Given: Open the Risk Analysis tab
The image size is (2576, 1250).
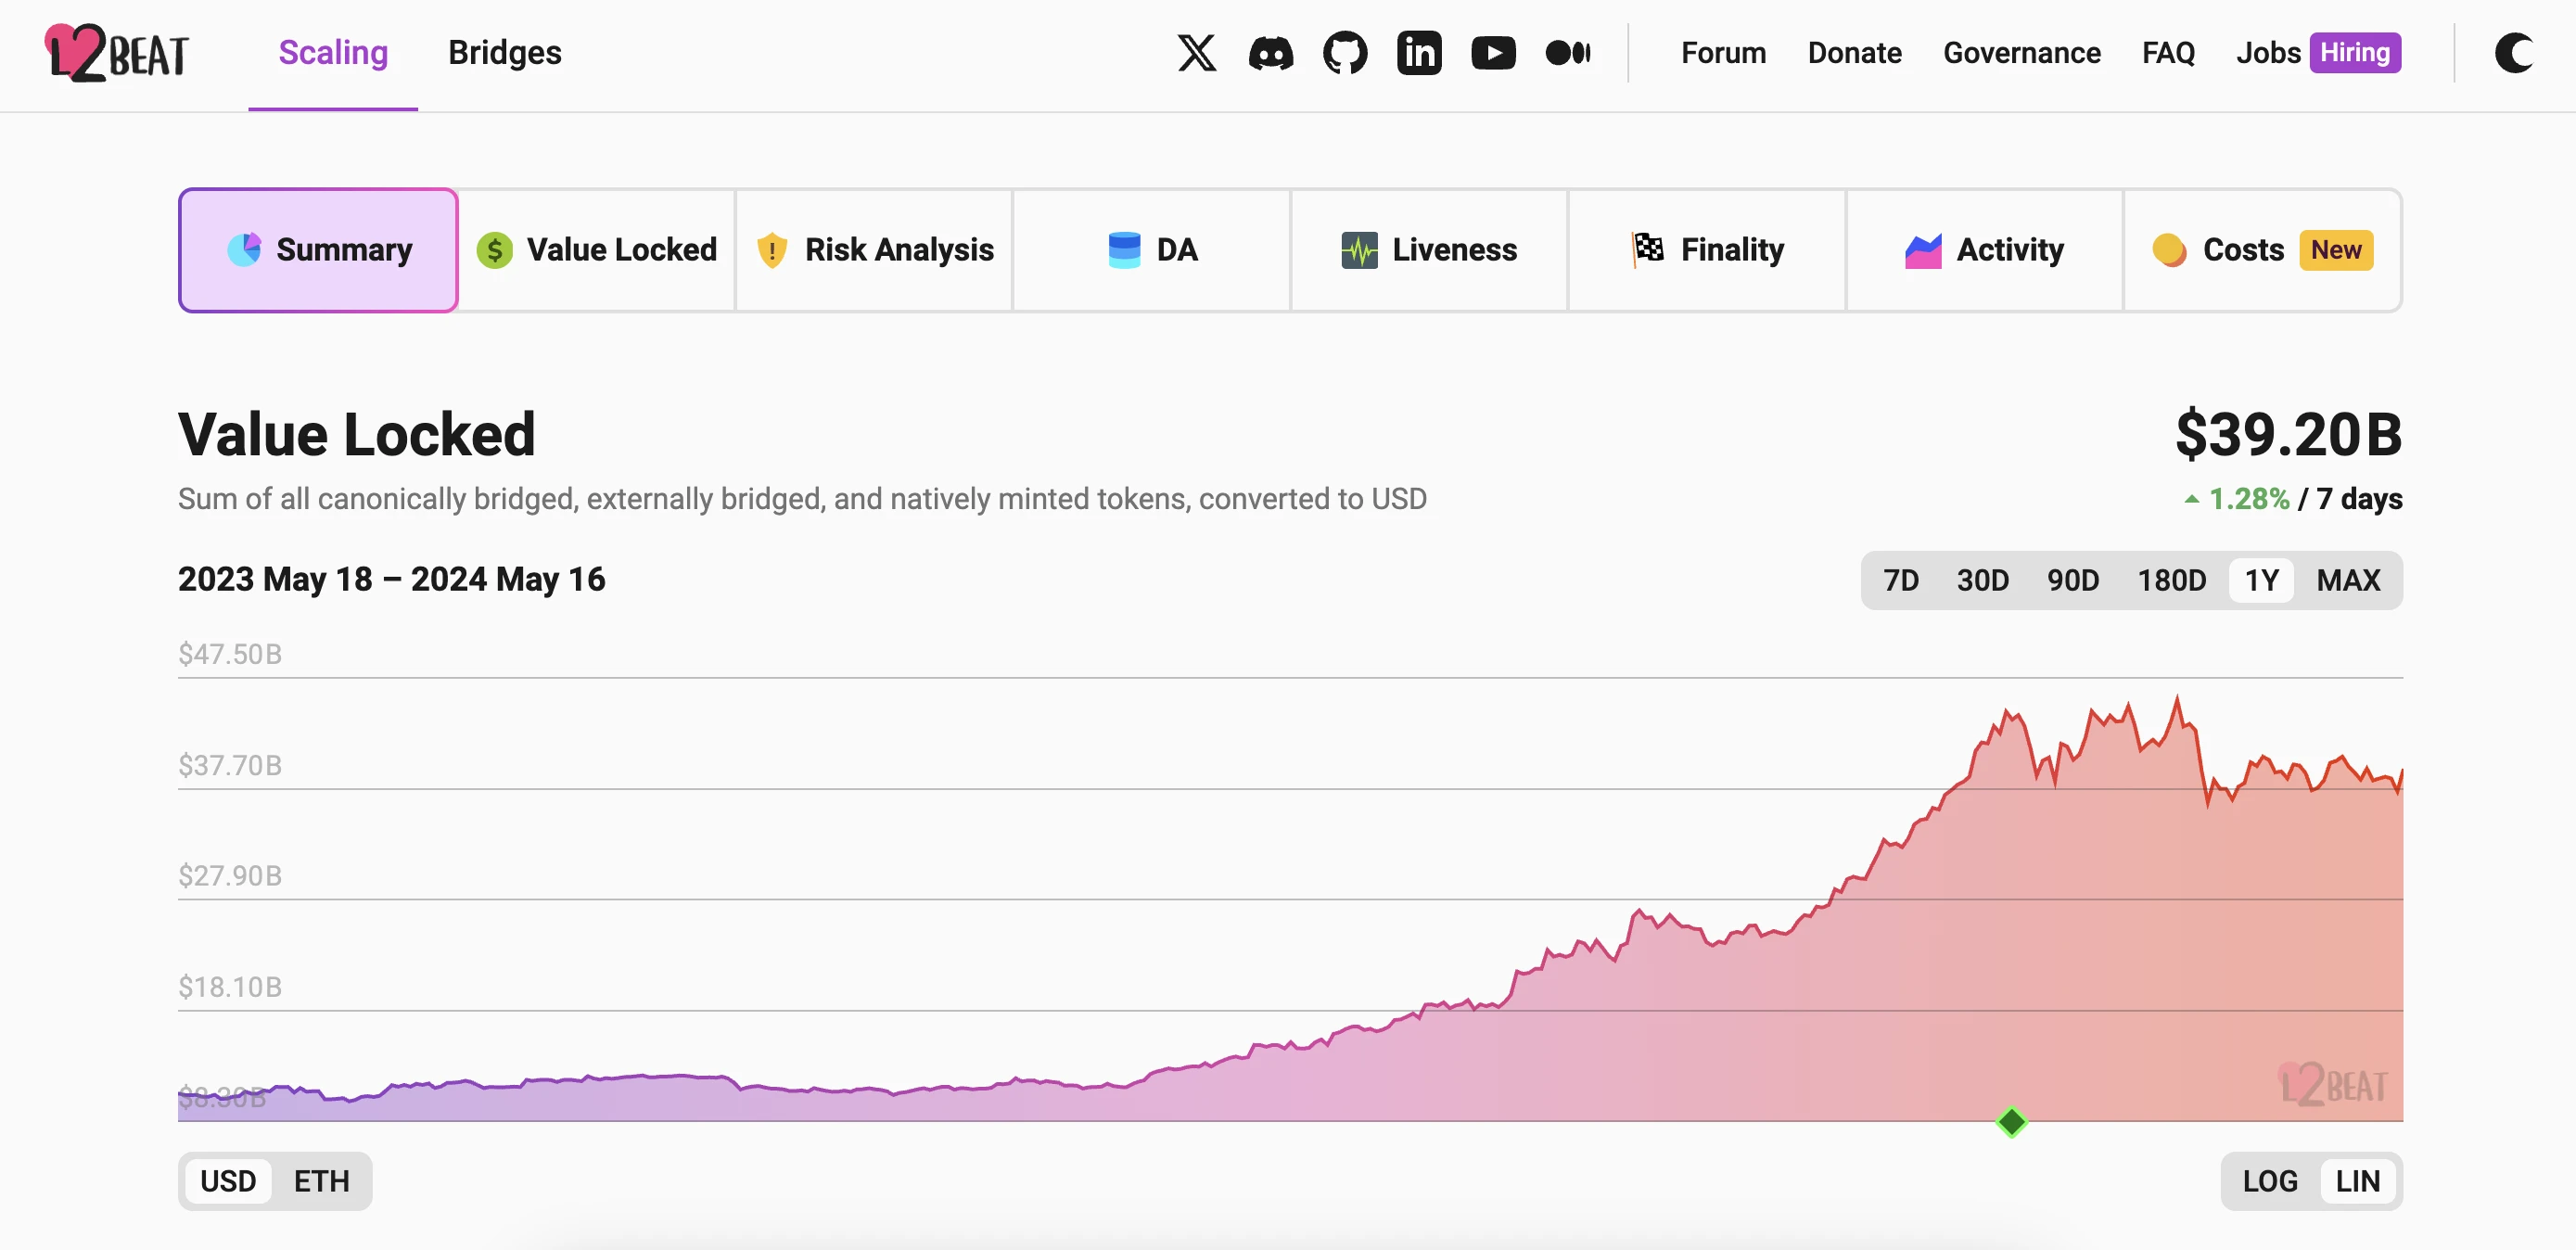Looking at the screenshot, I should click(x=875, y=250).
